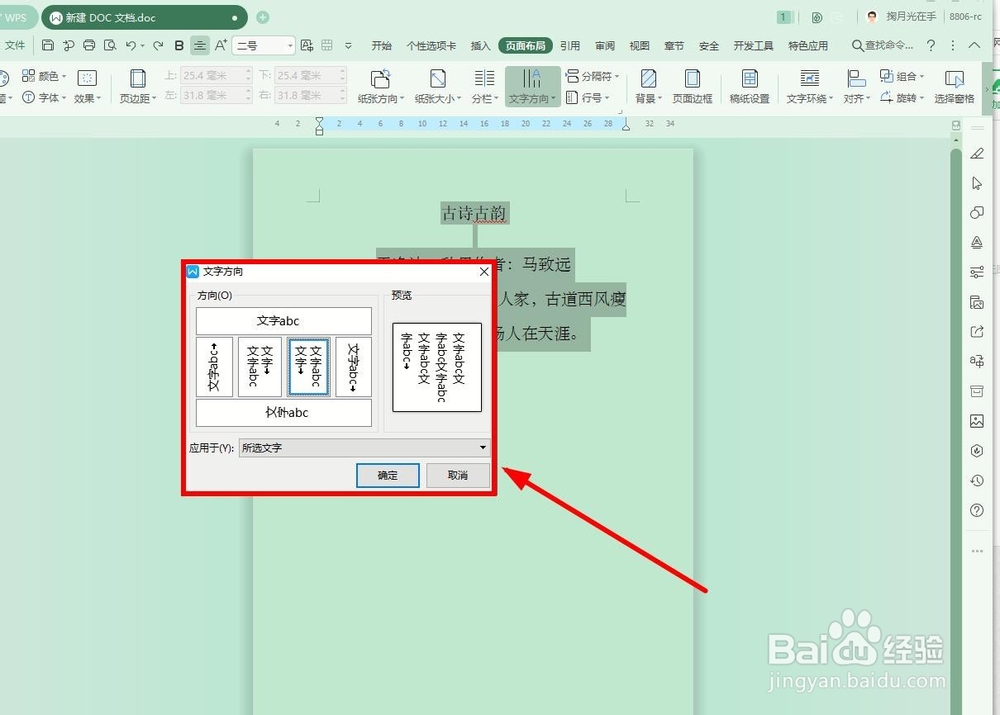
Task: Click the Redo arrow icon
Action: click(x=158, y=45)
